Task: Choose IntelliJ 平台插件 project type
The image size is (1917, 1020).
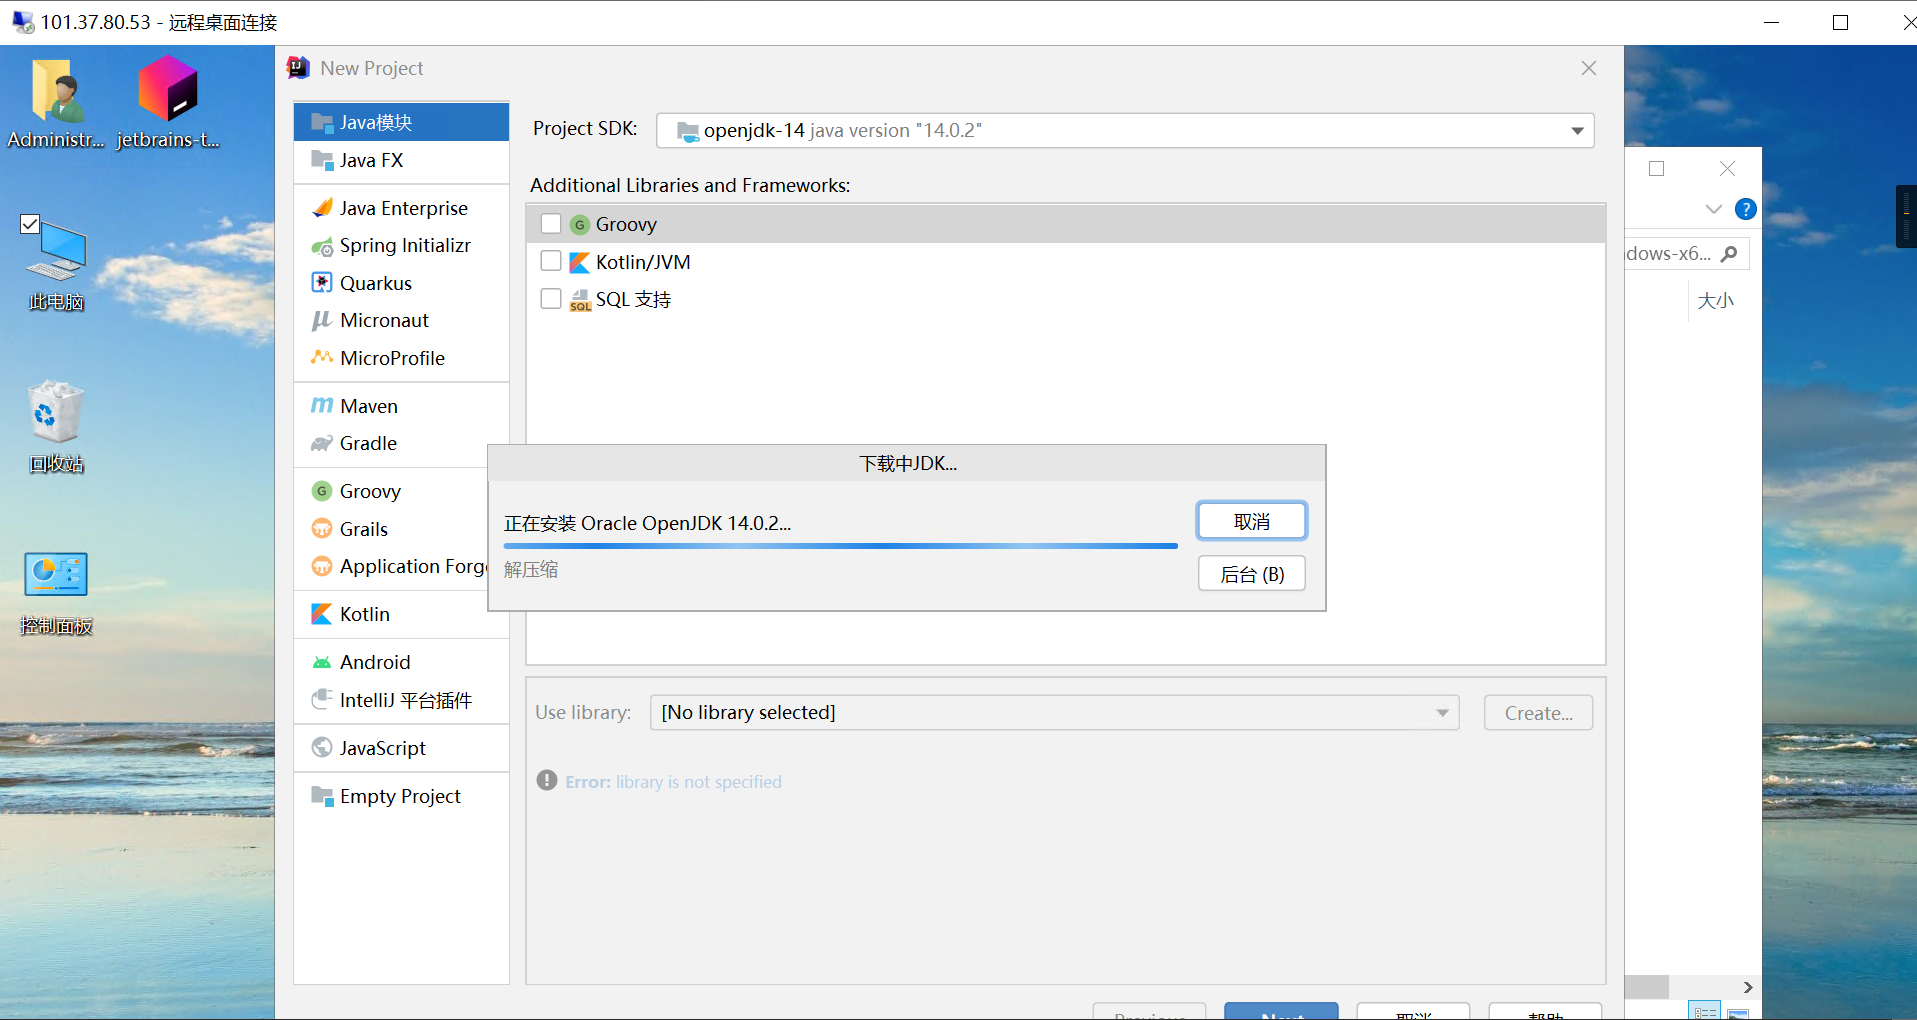Action: pos(401,700)
